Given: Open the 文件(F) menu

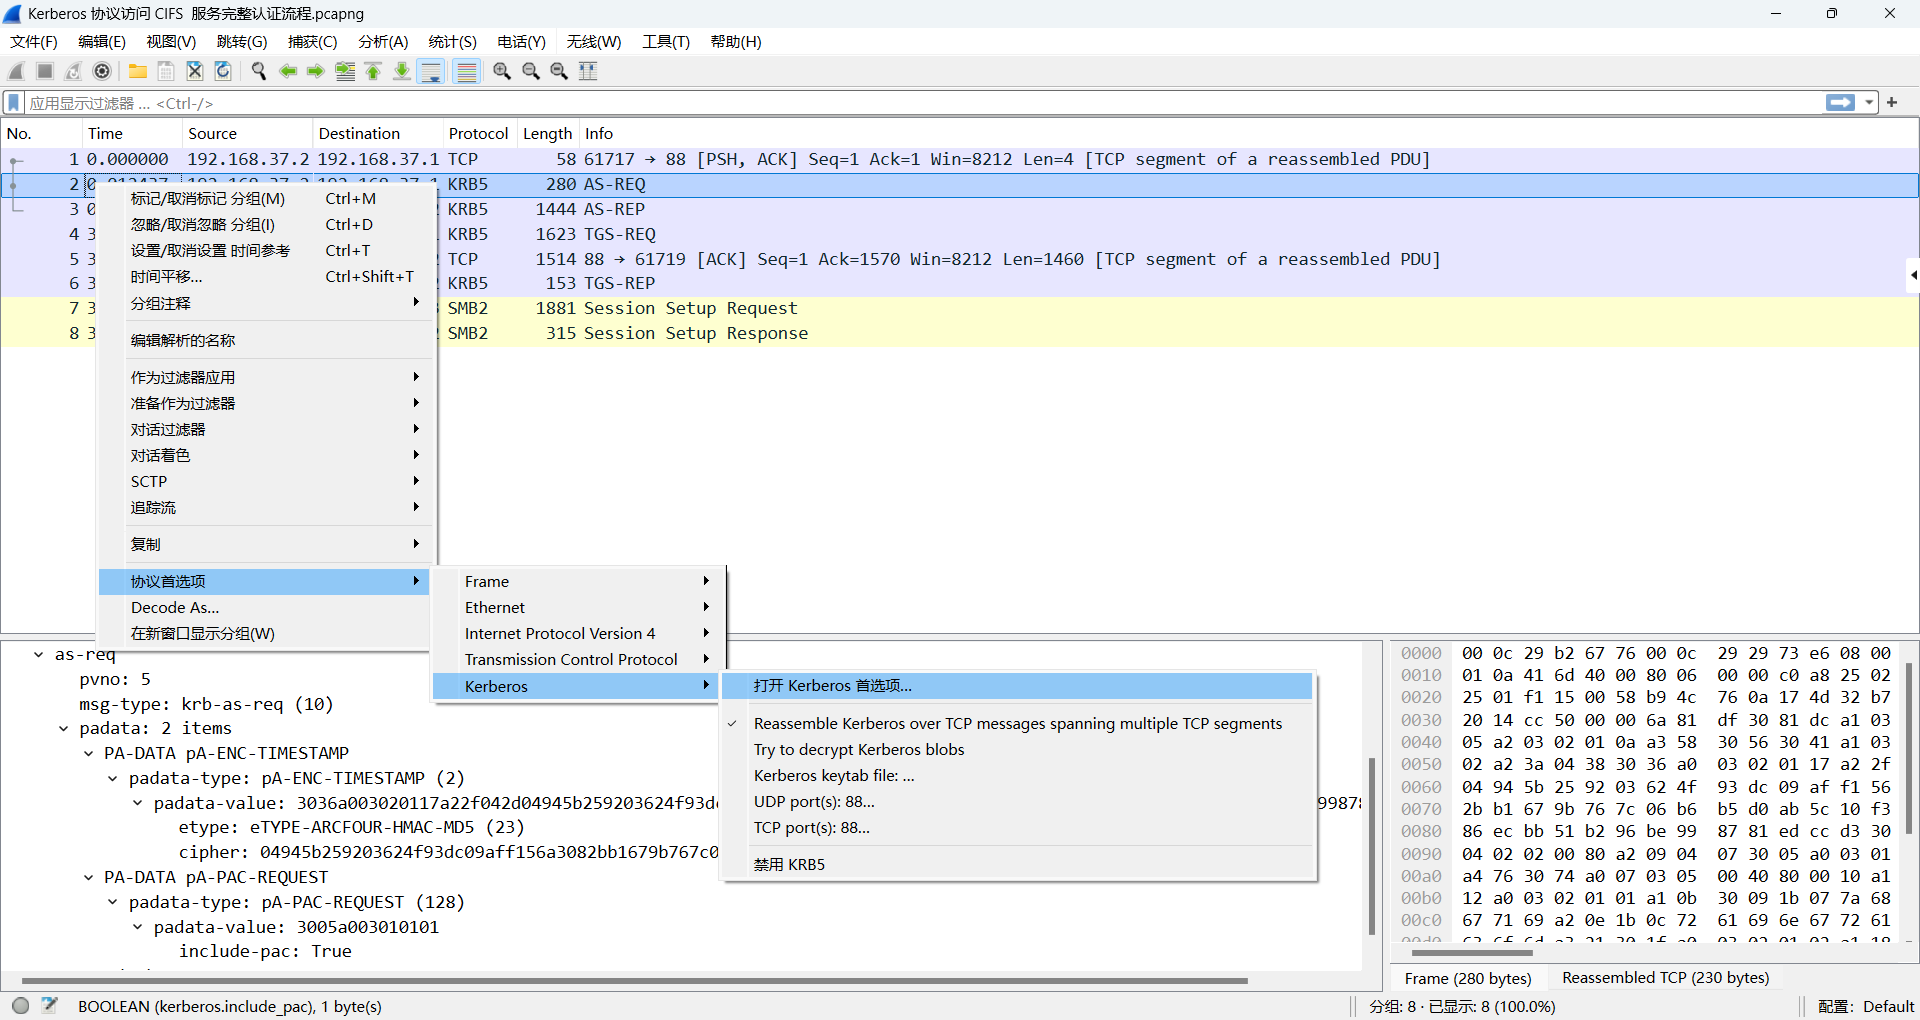Looking at the screenshot, I should [x=34, y=42].
